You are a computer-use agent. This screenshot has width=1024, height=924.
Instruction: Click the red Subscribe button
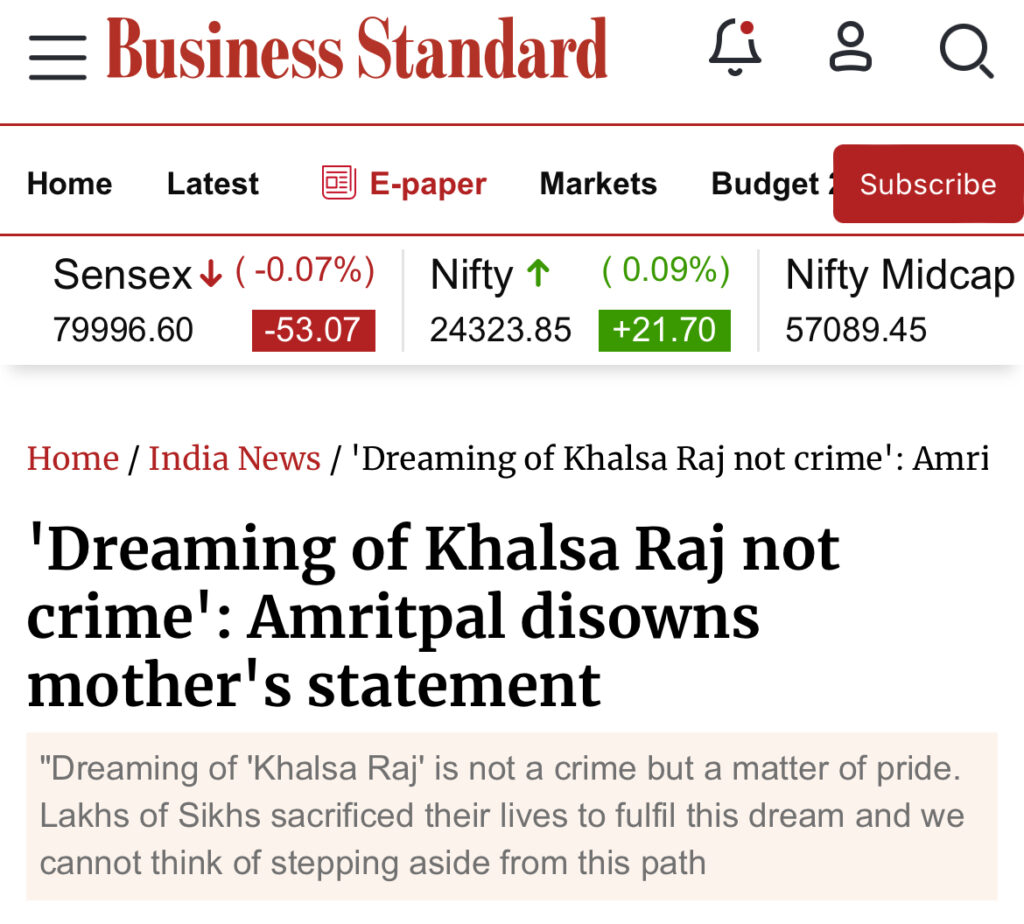(x=928, y=183)
